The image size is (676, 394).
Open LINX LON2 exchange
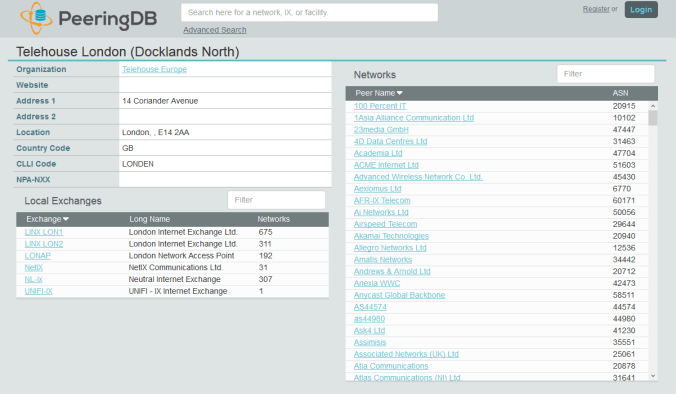click(x=44, y=244)
